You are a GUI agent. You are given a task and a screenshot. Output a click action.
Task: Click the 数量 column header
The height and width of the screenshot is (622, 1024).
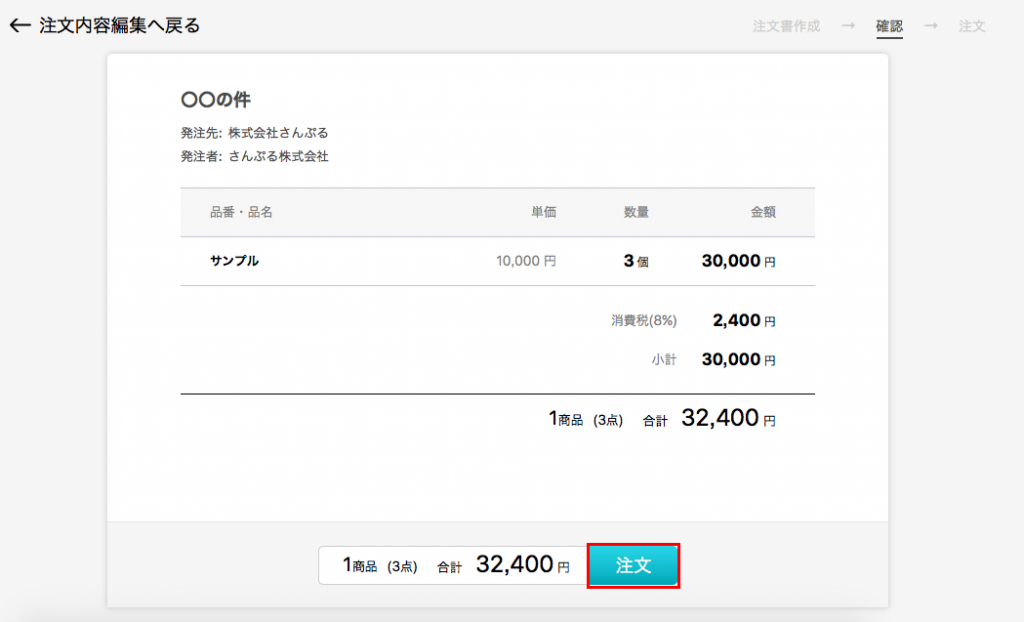tap(636, 212)
